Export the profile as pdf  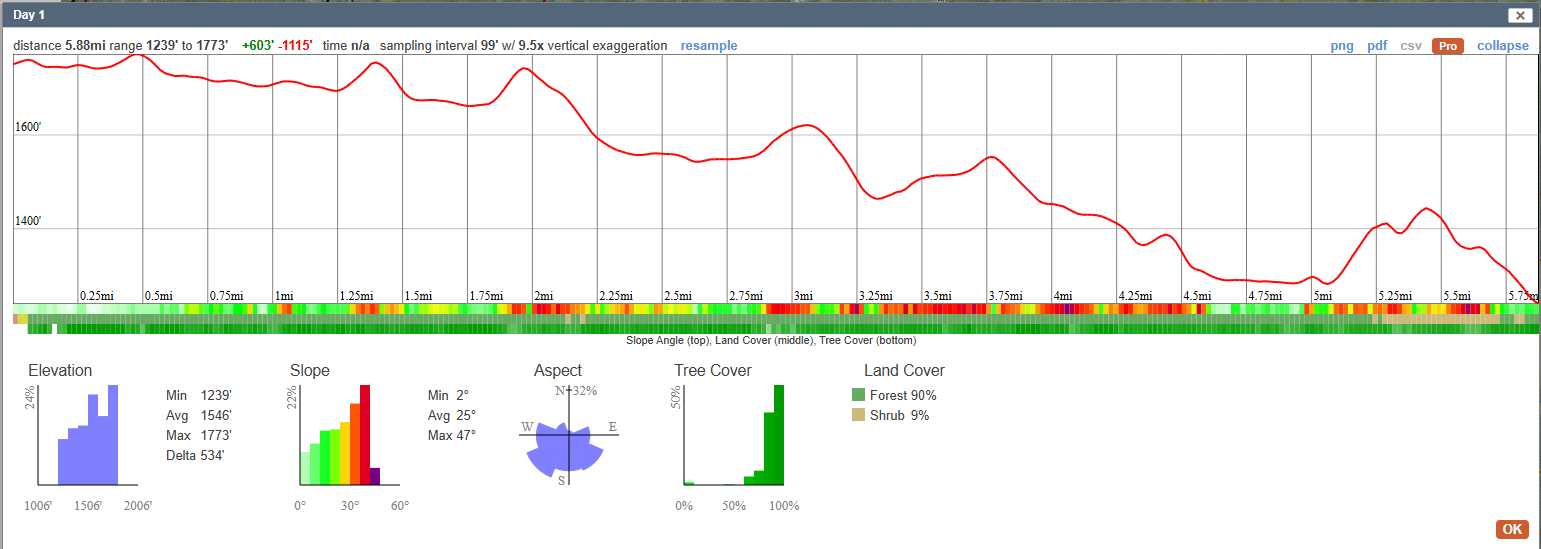pyautogui.click(x=1377, y=46)
